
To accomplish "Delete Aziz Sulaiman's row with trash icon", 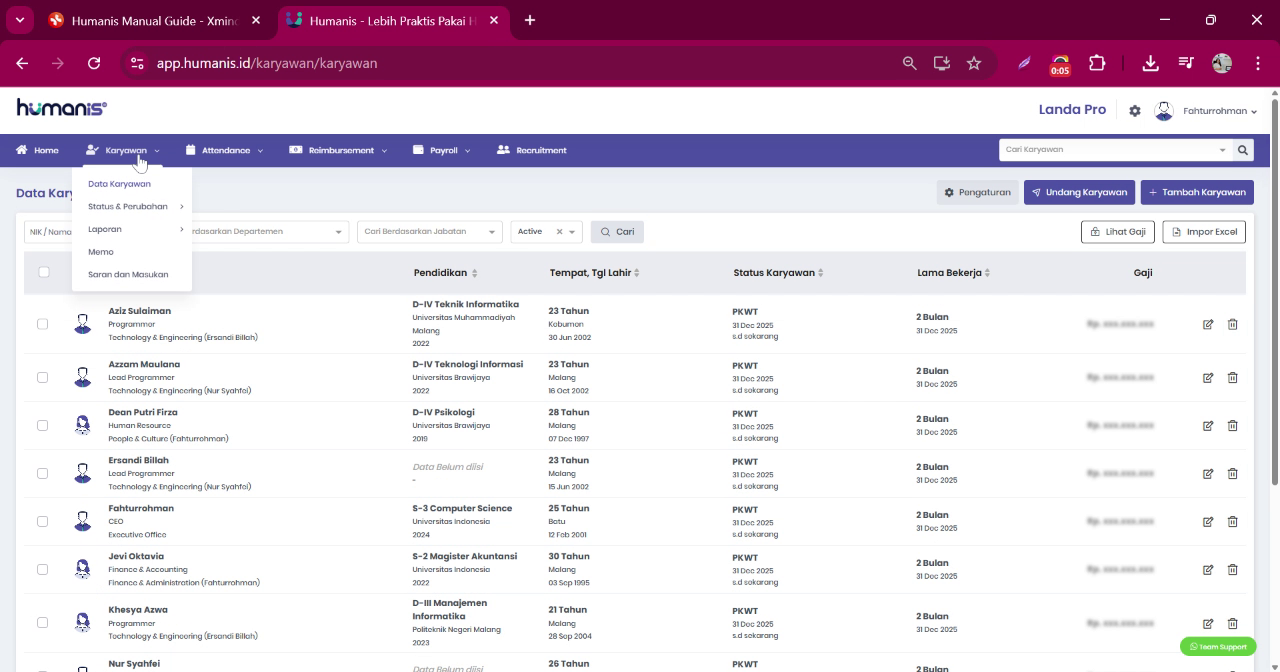I will click(x=1232, y=324).
